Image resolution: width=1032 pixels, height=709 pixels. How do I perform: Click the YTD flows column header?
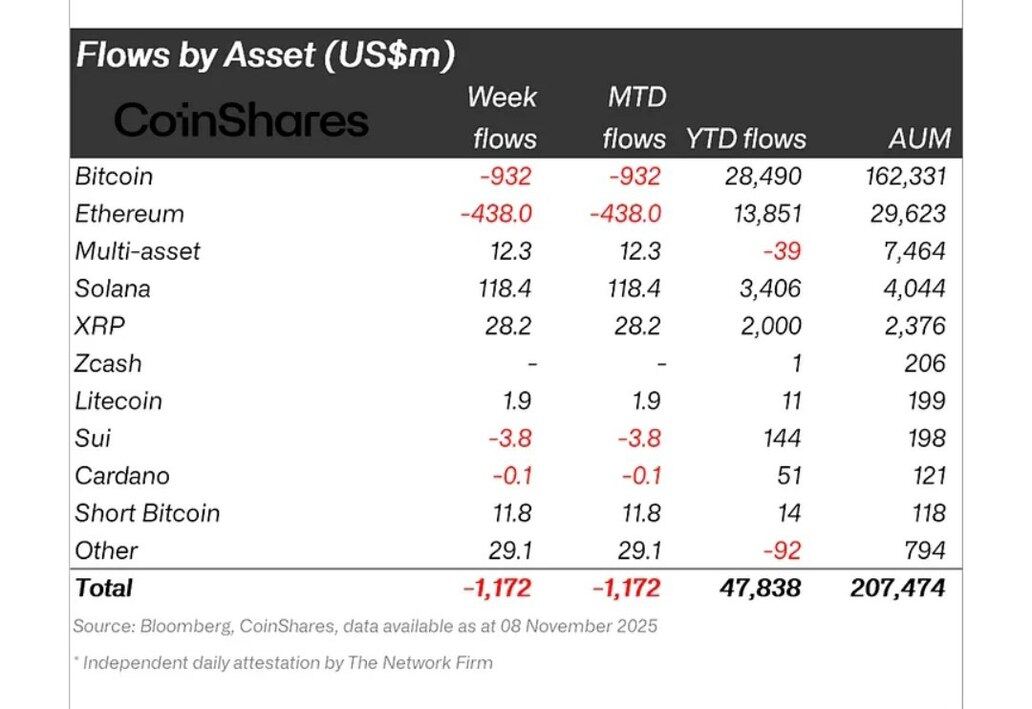pyautogui.click(x=746, y=139)
